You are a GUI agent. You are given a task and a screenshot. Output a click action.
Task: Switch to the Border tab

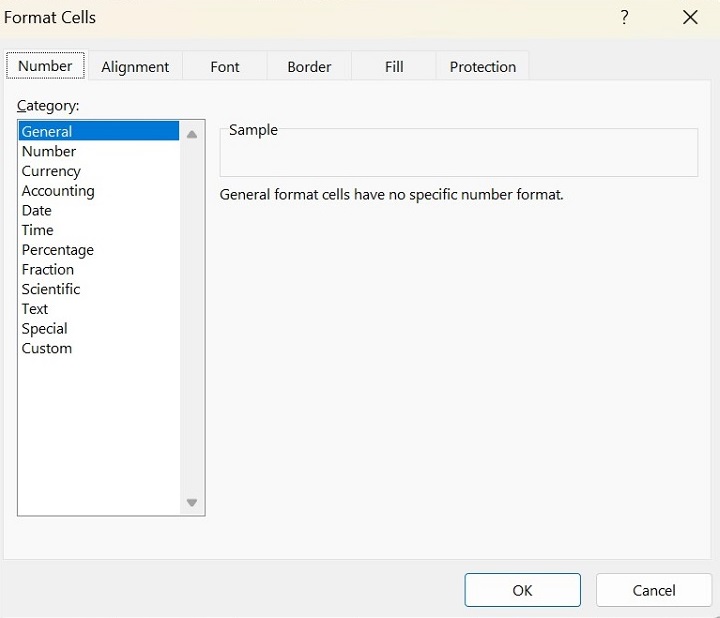coord(309,67)
